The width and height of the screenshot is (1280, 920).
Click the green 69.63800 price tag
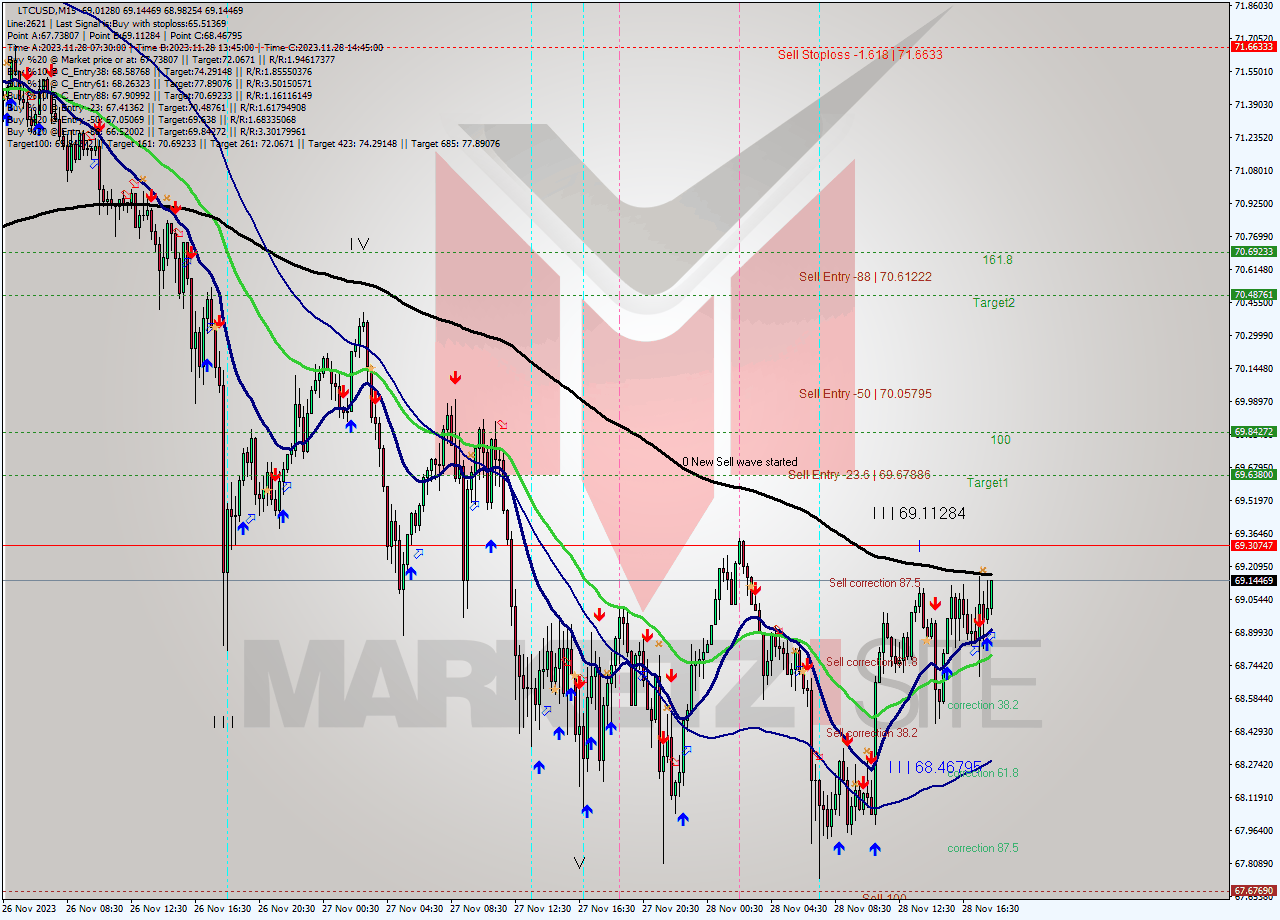pyautogui.click(x=1253, y=475)
